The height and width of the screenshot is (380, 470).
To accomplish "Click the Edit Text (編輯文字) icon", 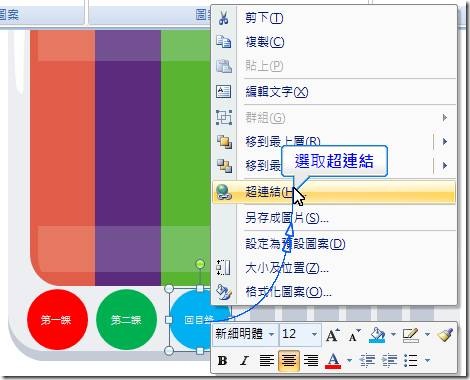I will 224,91.
